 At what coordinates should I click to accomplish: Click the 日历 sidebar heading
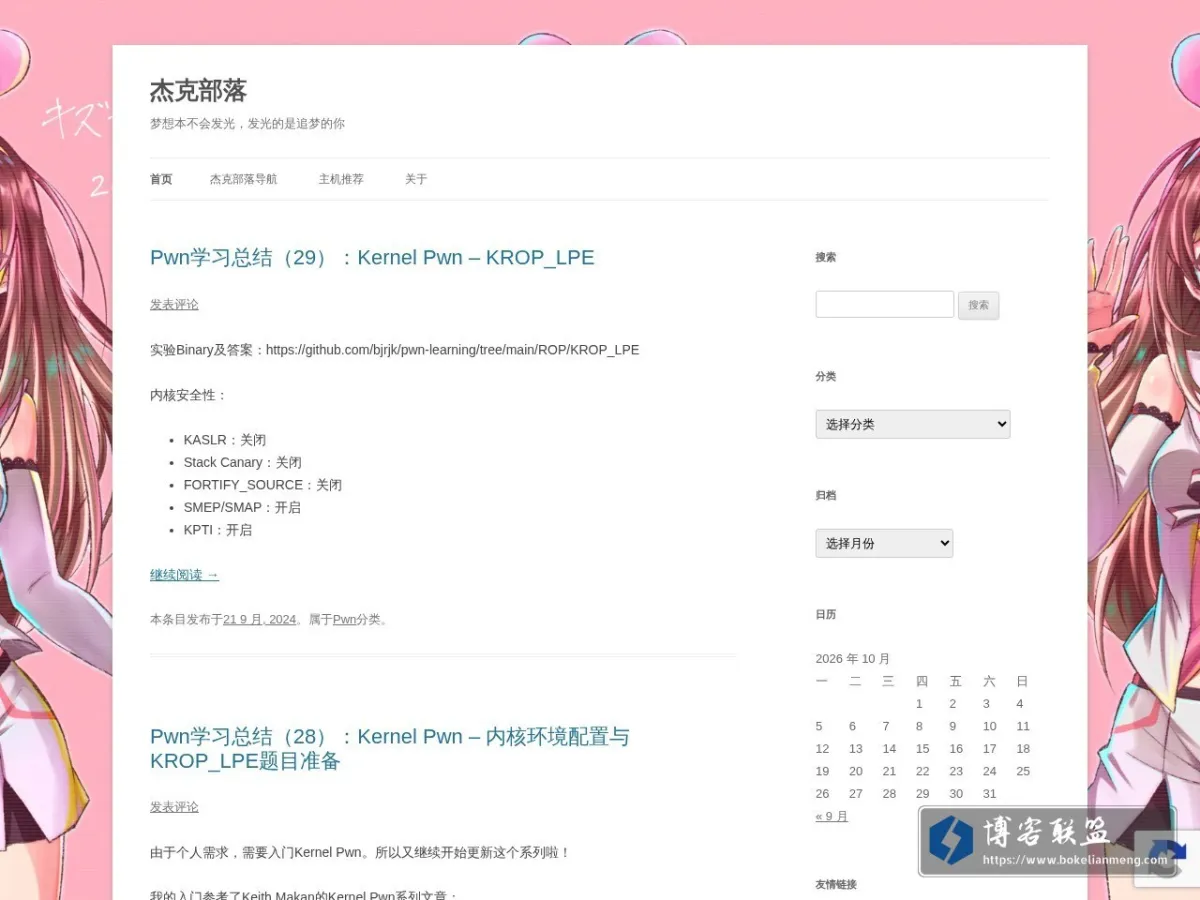(x=826, y=614)
